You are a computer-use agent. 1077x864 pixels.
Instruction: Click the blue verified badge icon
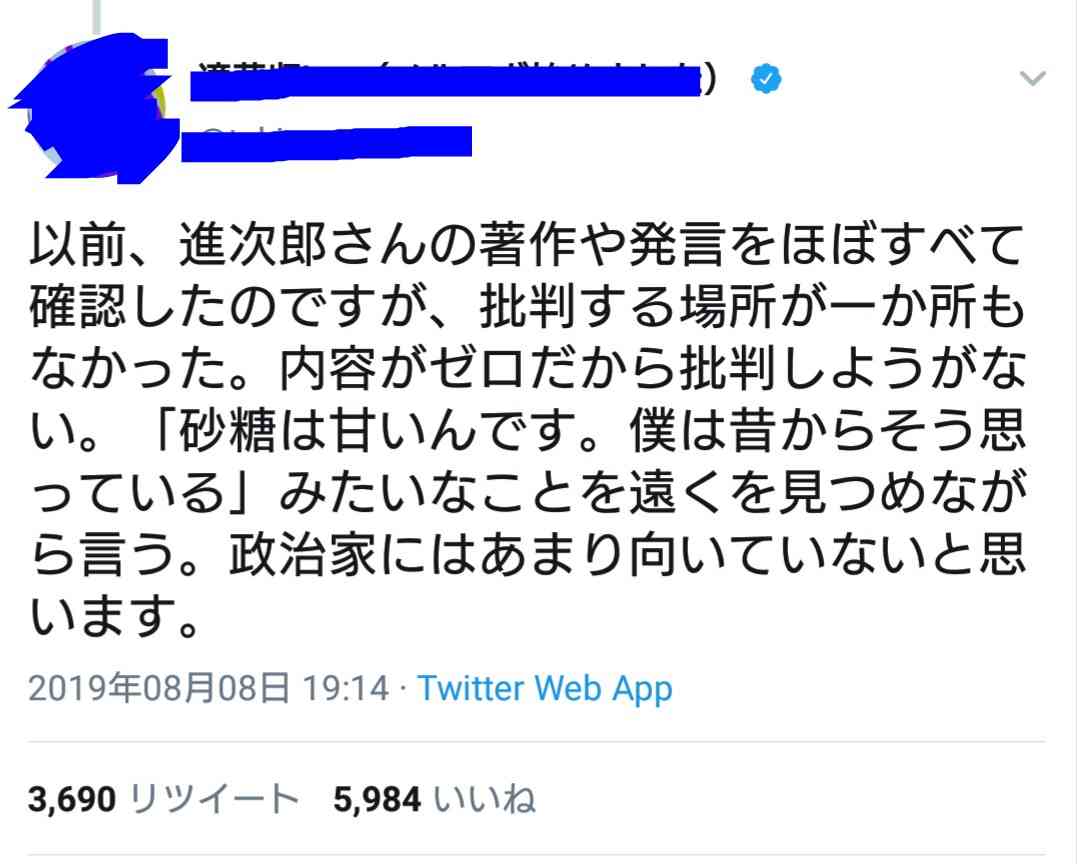(x=766, y=78)
